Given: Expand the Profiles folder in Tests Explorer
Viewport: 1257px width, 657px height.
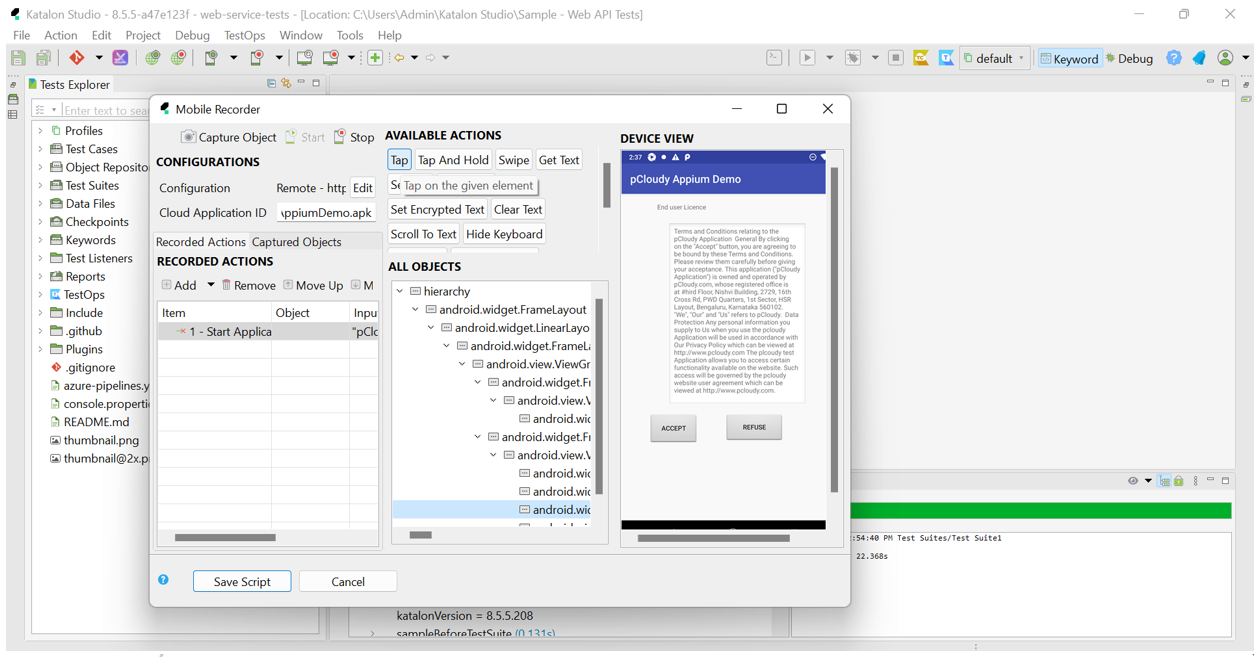Looking at the screenshot, I should tap(41, 131).
